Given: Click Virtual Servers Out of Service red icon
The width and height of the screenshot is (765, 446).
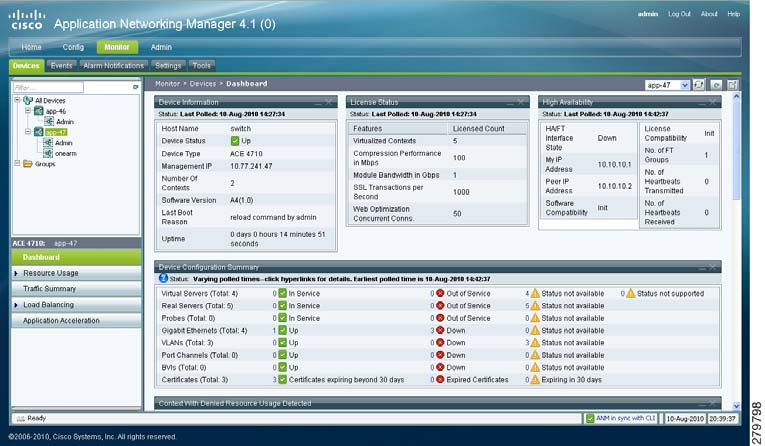Looking at the screenshot, I should [440, 293].
